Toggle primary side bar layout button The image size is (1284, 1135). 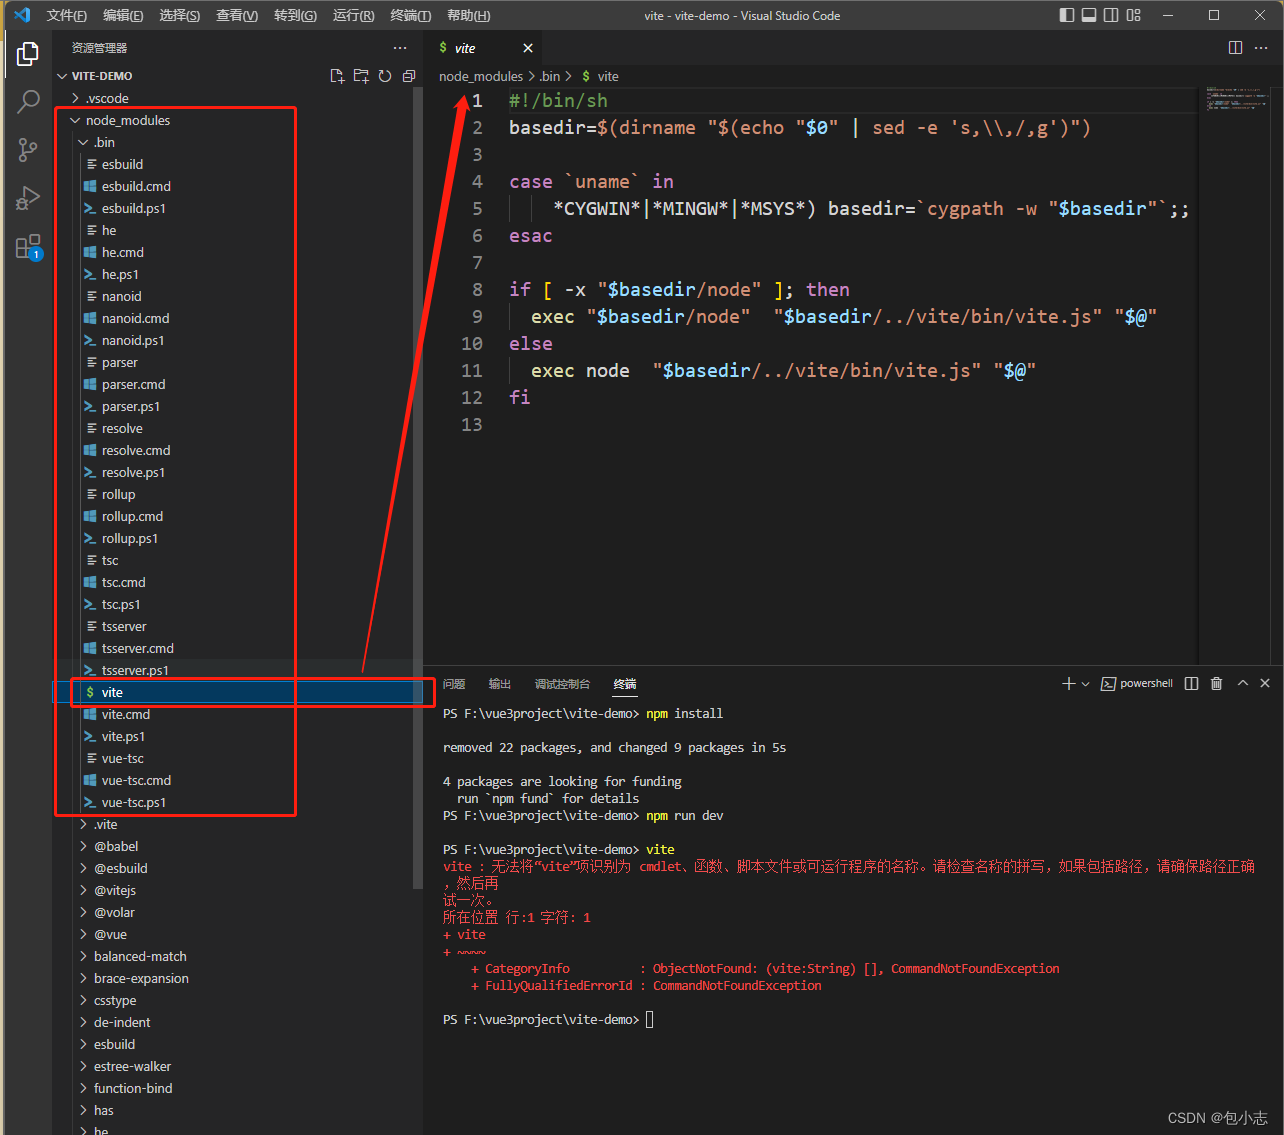[1067, 15]
